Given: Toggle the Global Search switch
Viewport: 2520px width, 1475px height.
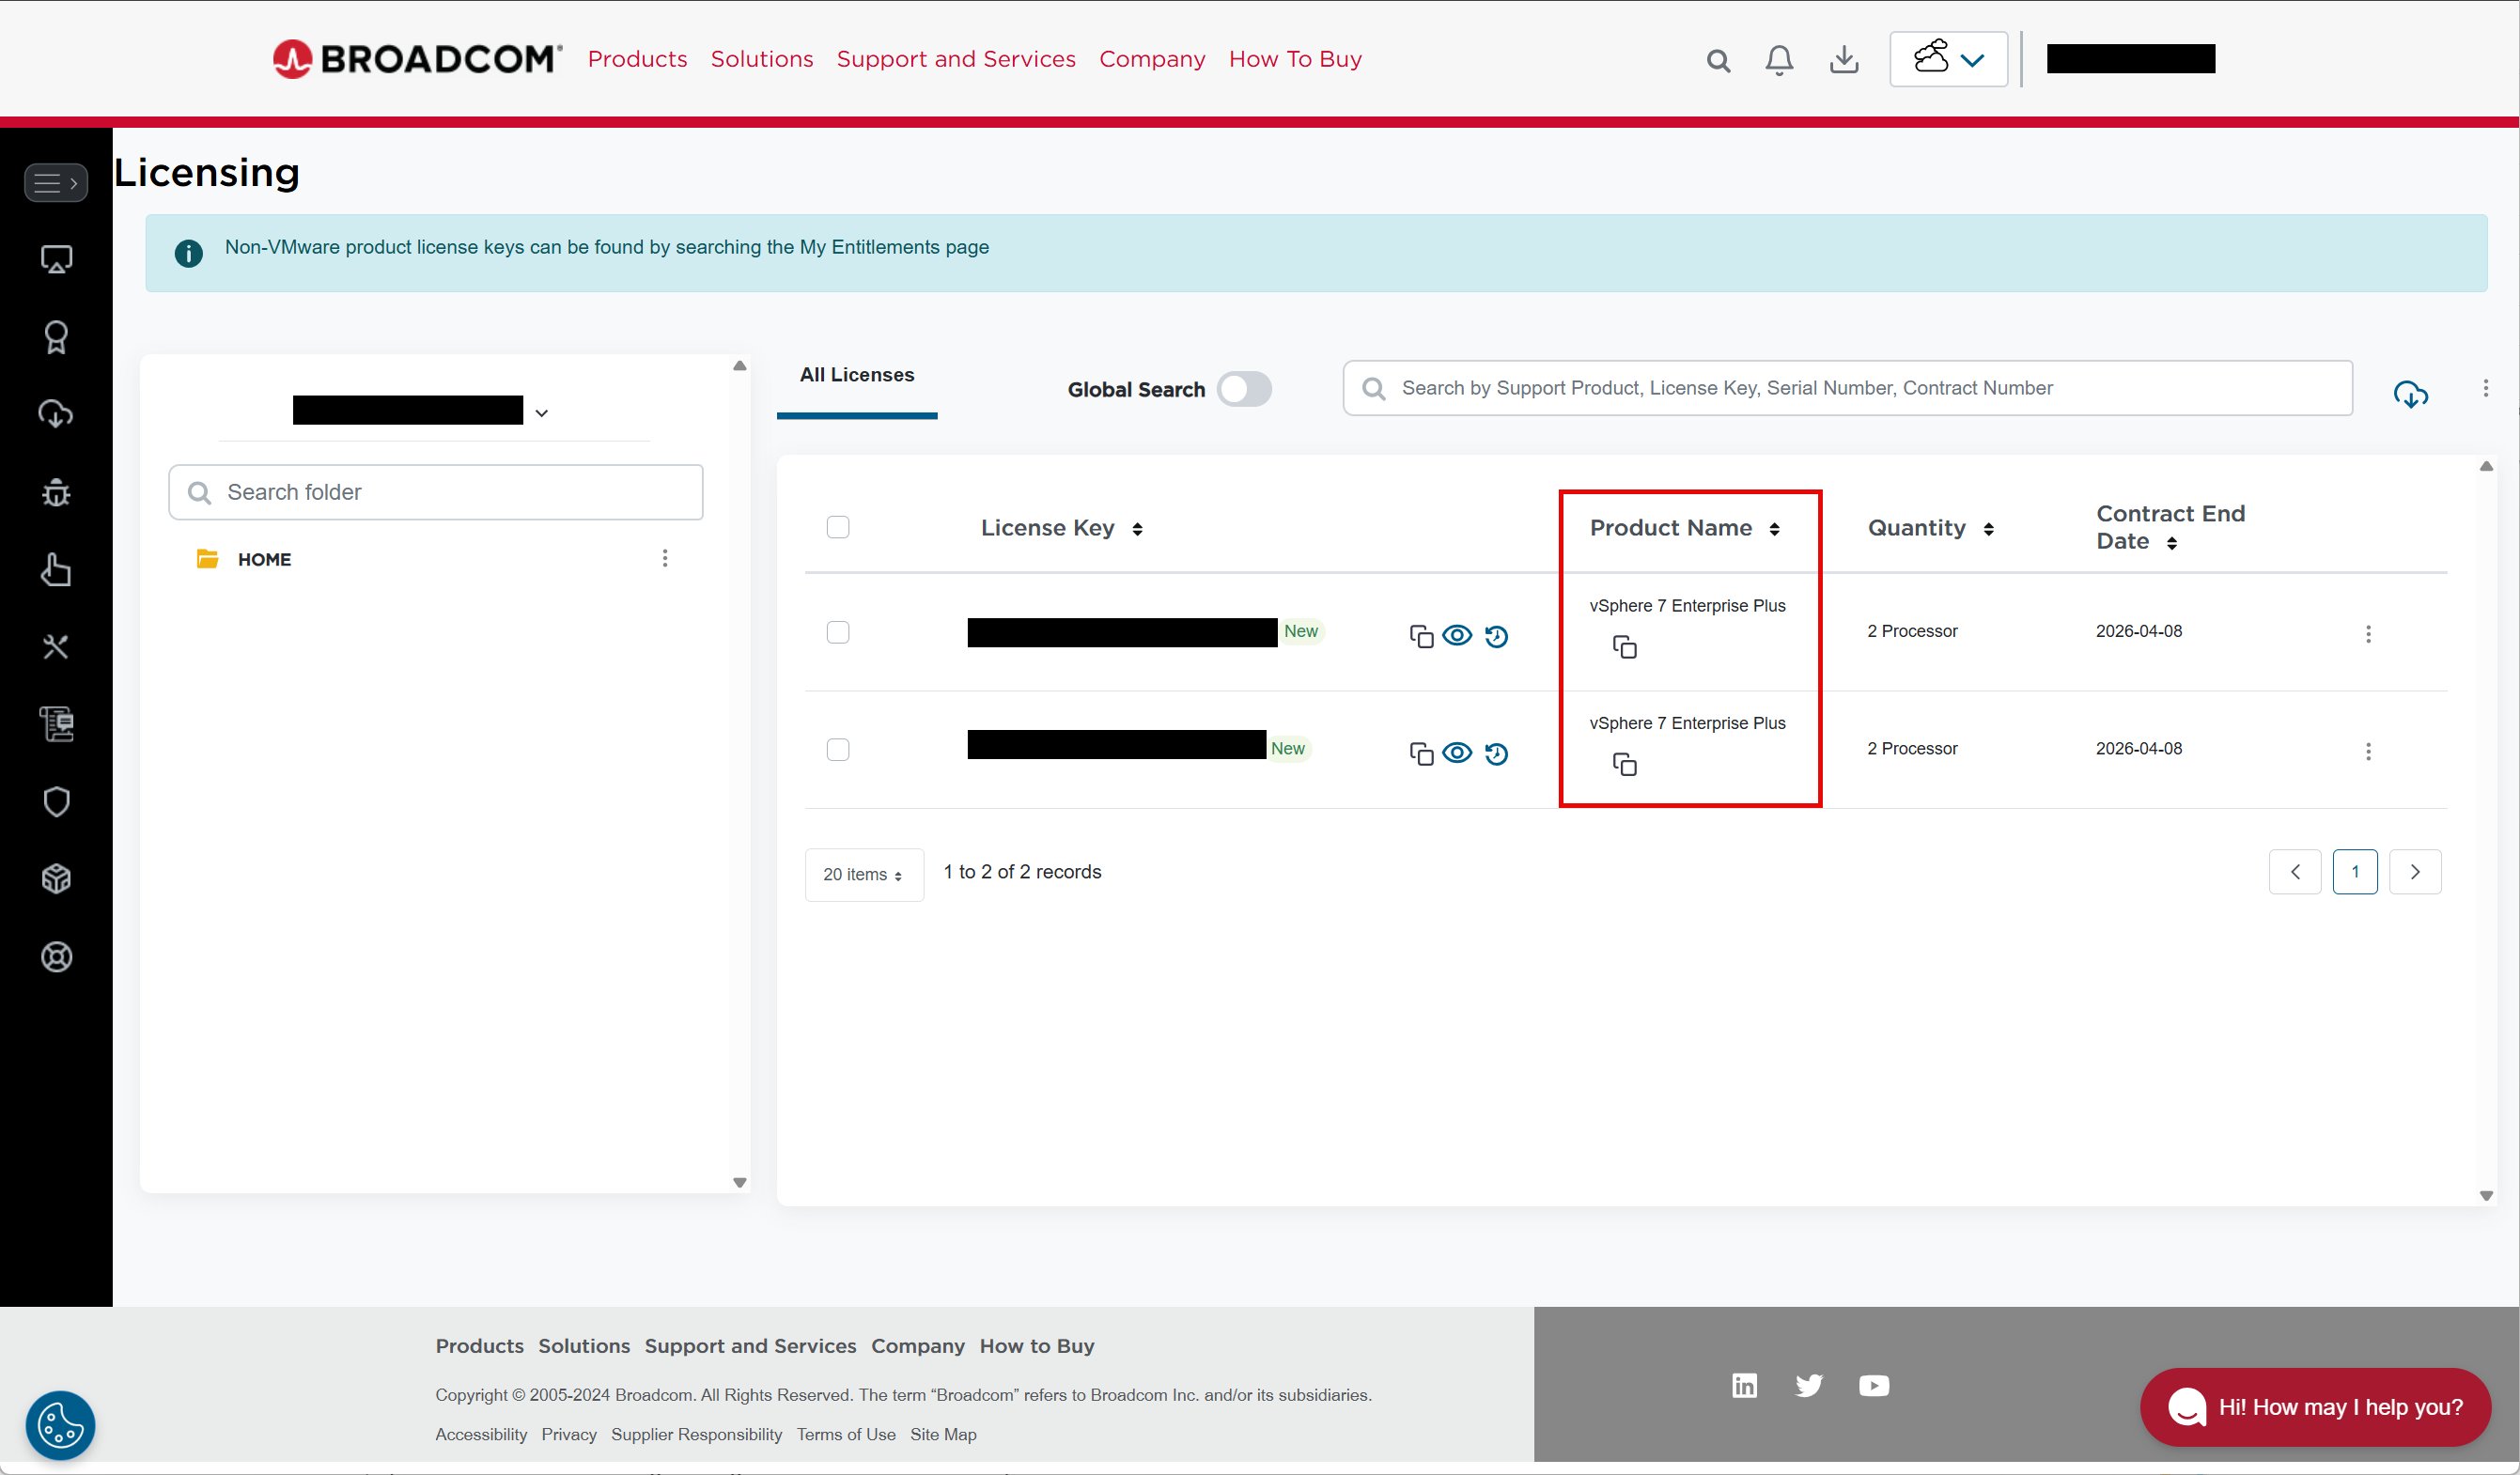Looking at the screenshot, I should click(1244, 389).
